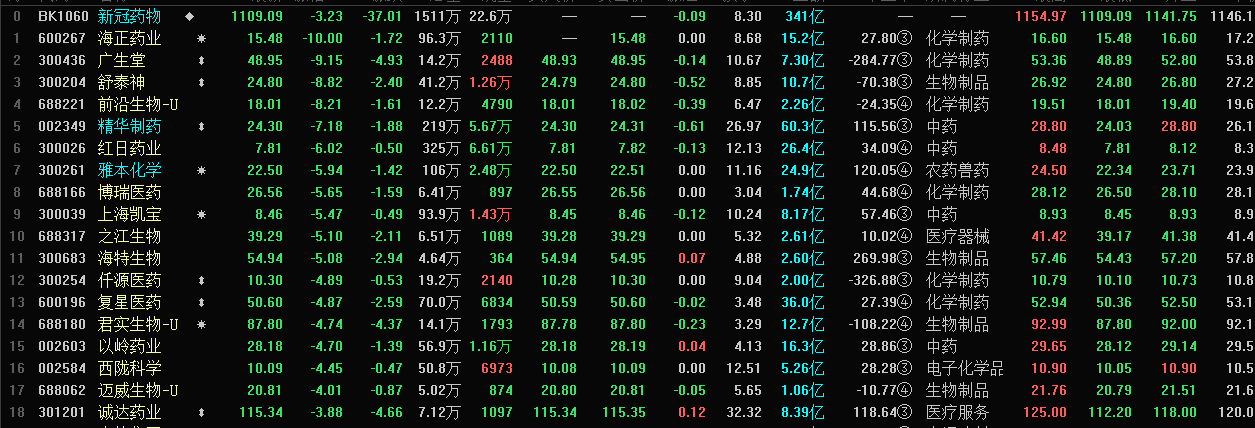This screenshot has height=428, width=1255.
Task: Click stock code 301201
Action: tap(62, 412)
